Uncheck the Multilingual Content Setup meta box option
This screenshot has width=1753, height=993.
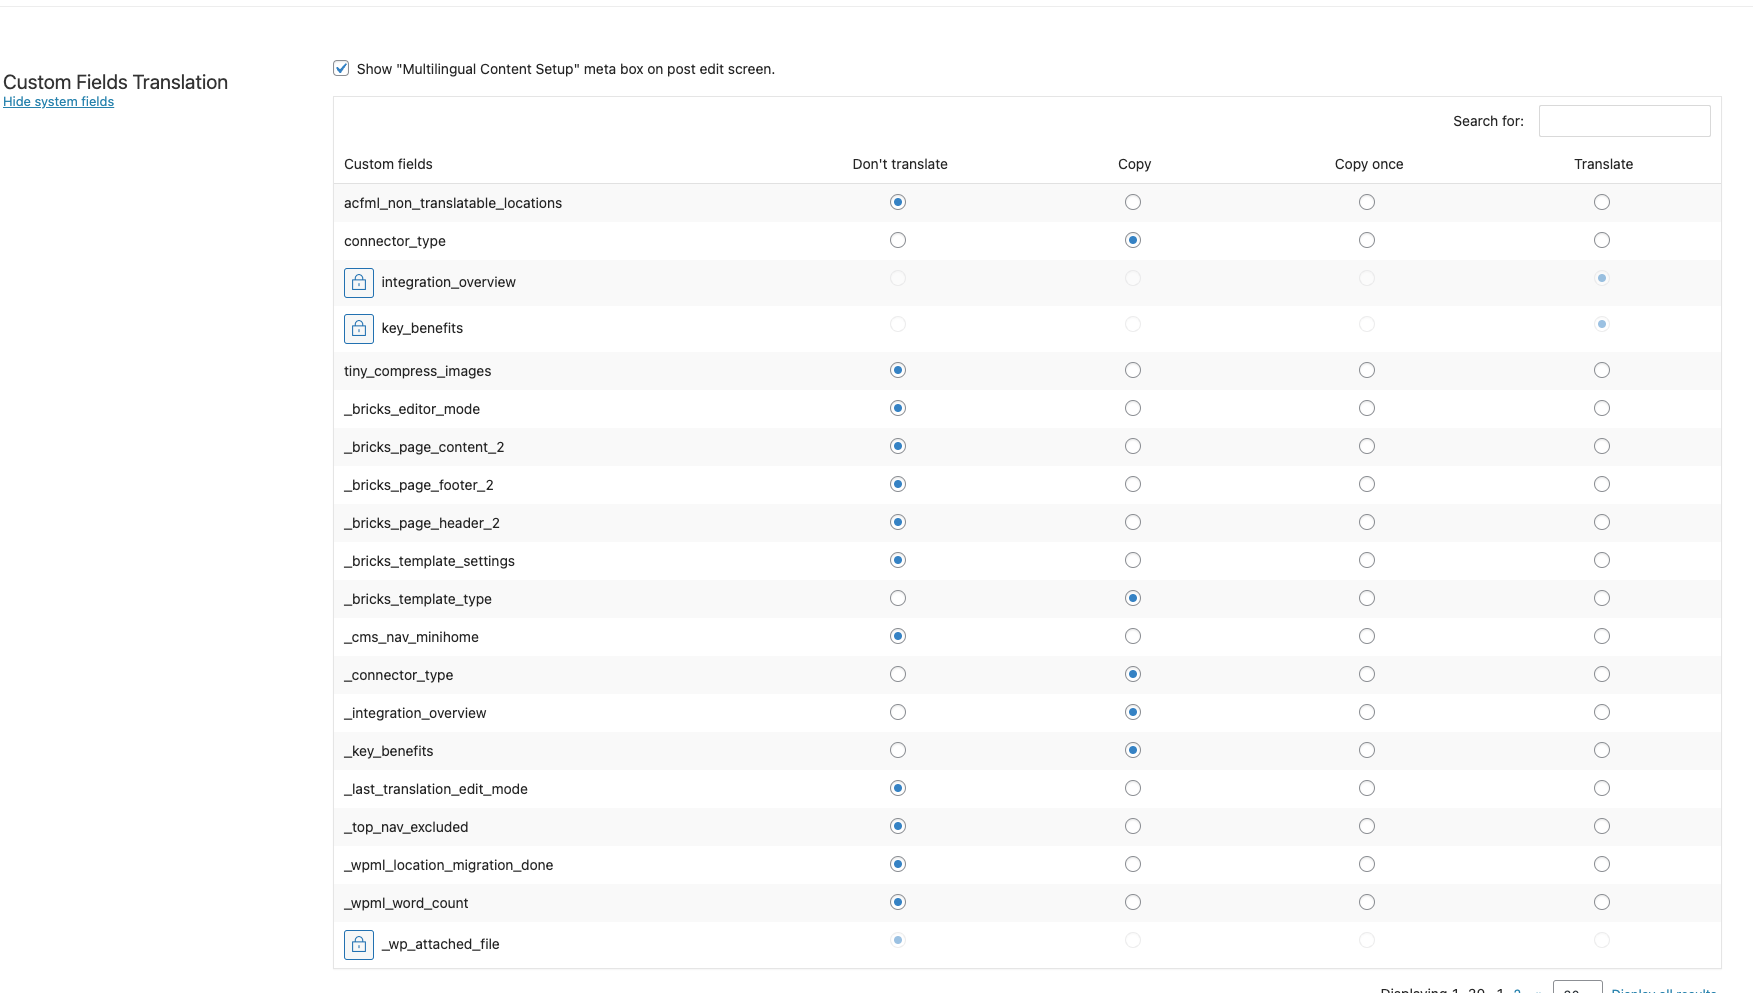coord(341,69)
